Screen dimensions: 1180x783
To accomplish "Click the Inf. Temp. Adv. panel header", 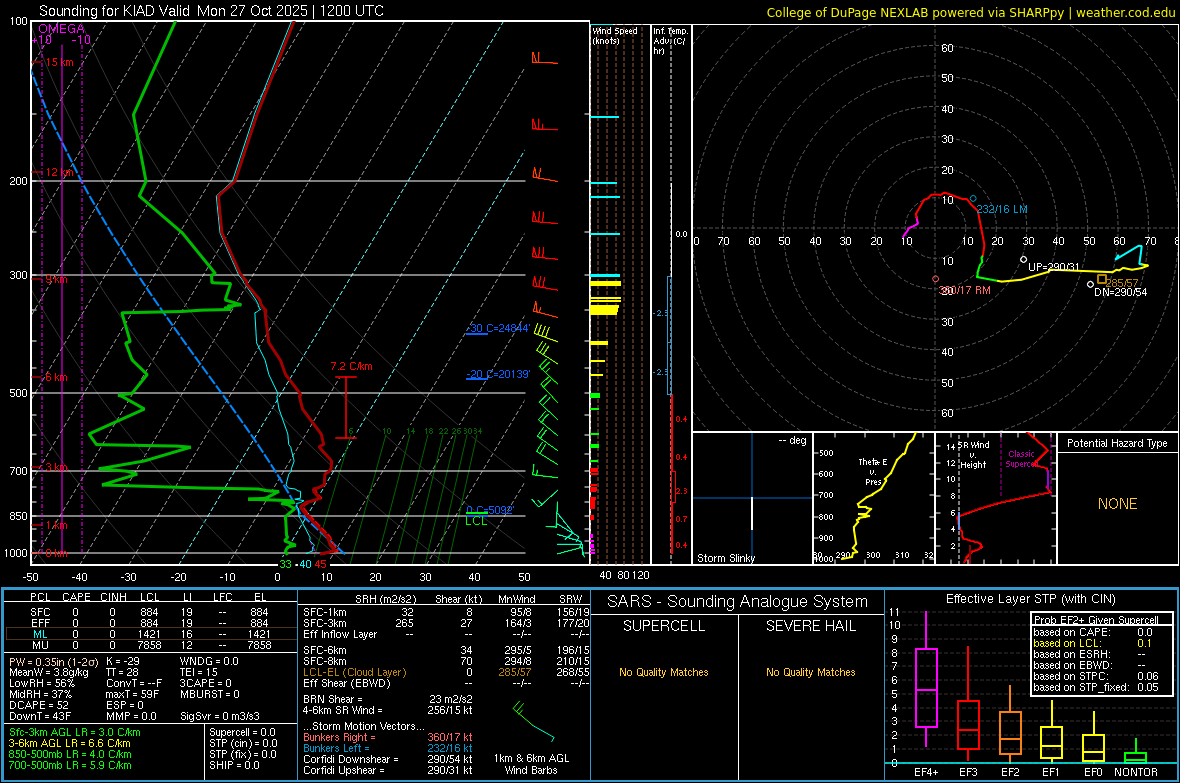I will click(670, 41).
